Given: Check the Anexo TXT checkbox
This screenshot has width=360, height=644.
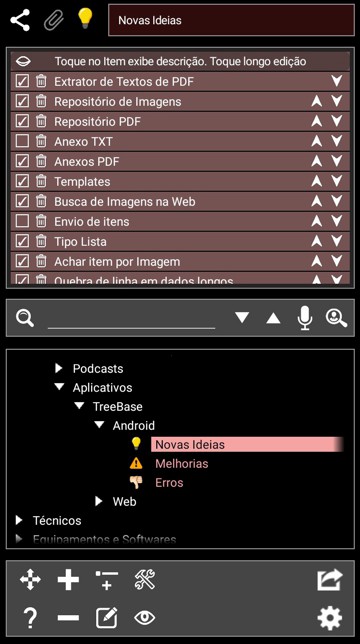Looking at the screenshot, I should tap(22, 141).
